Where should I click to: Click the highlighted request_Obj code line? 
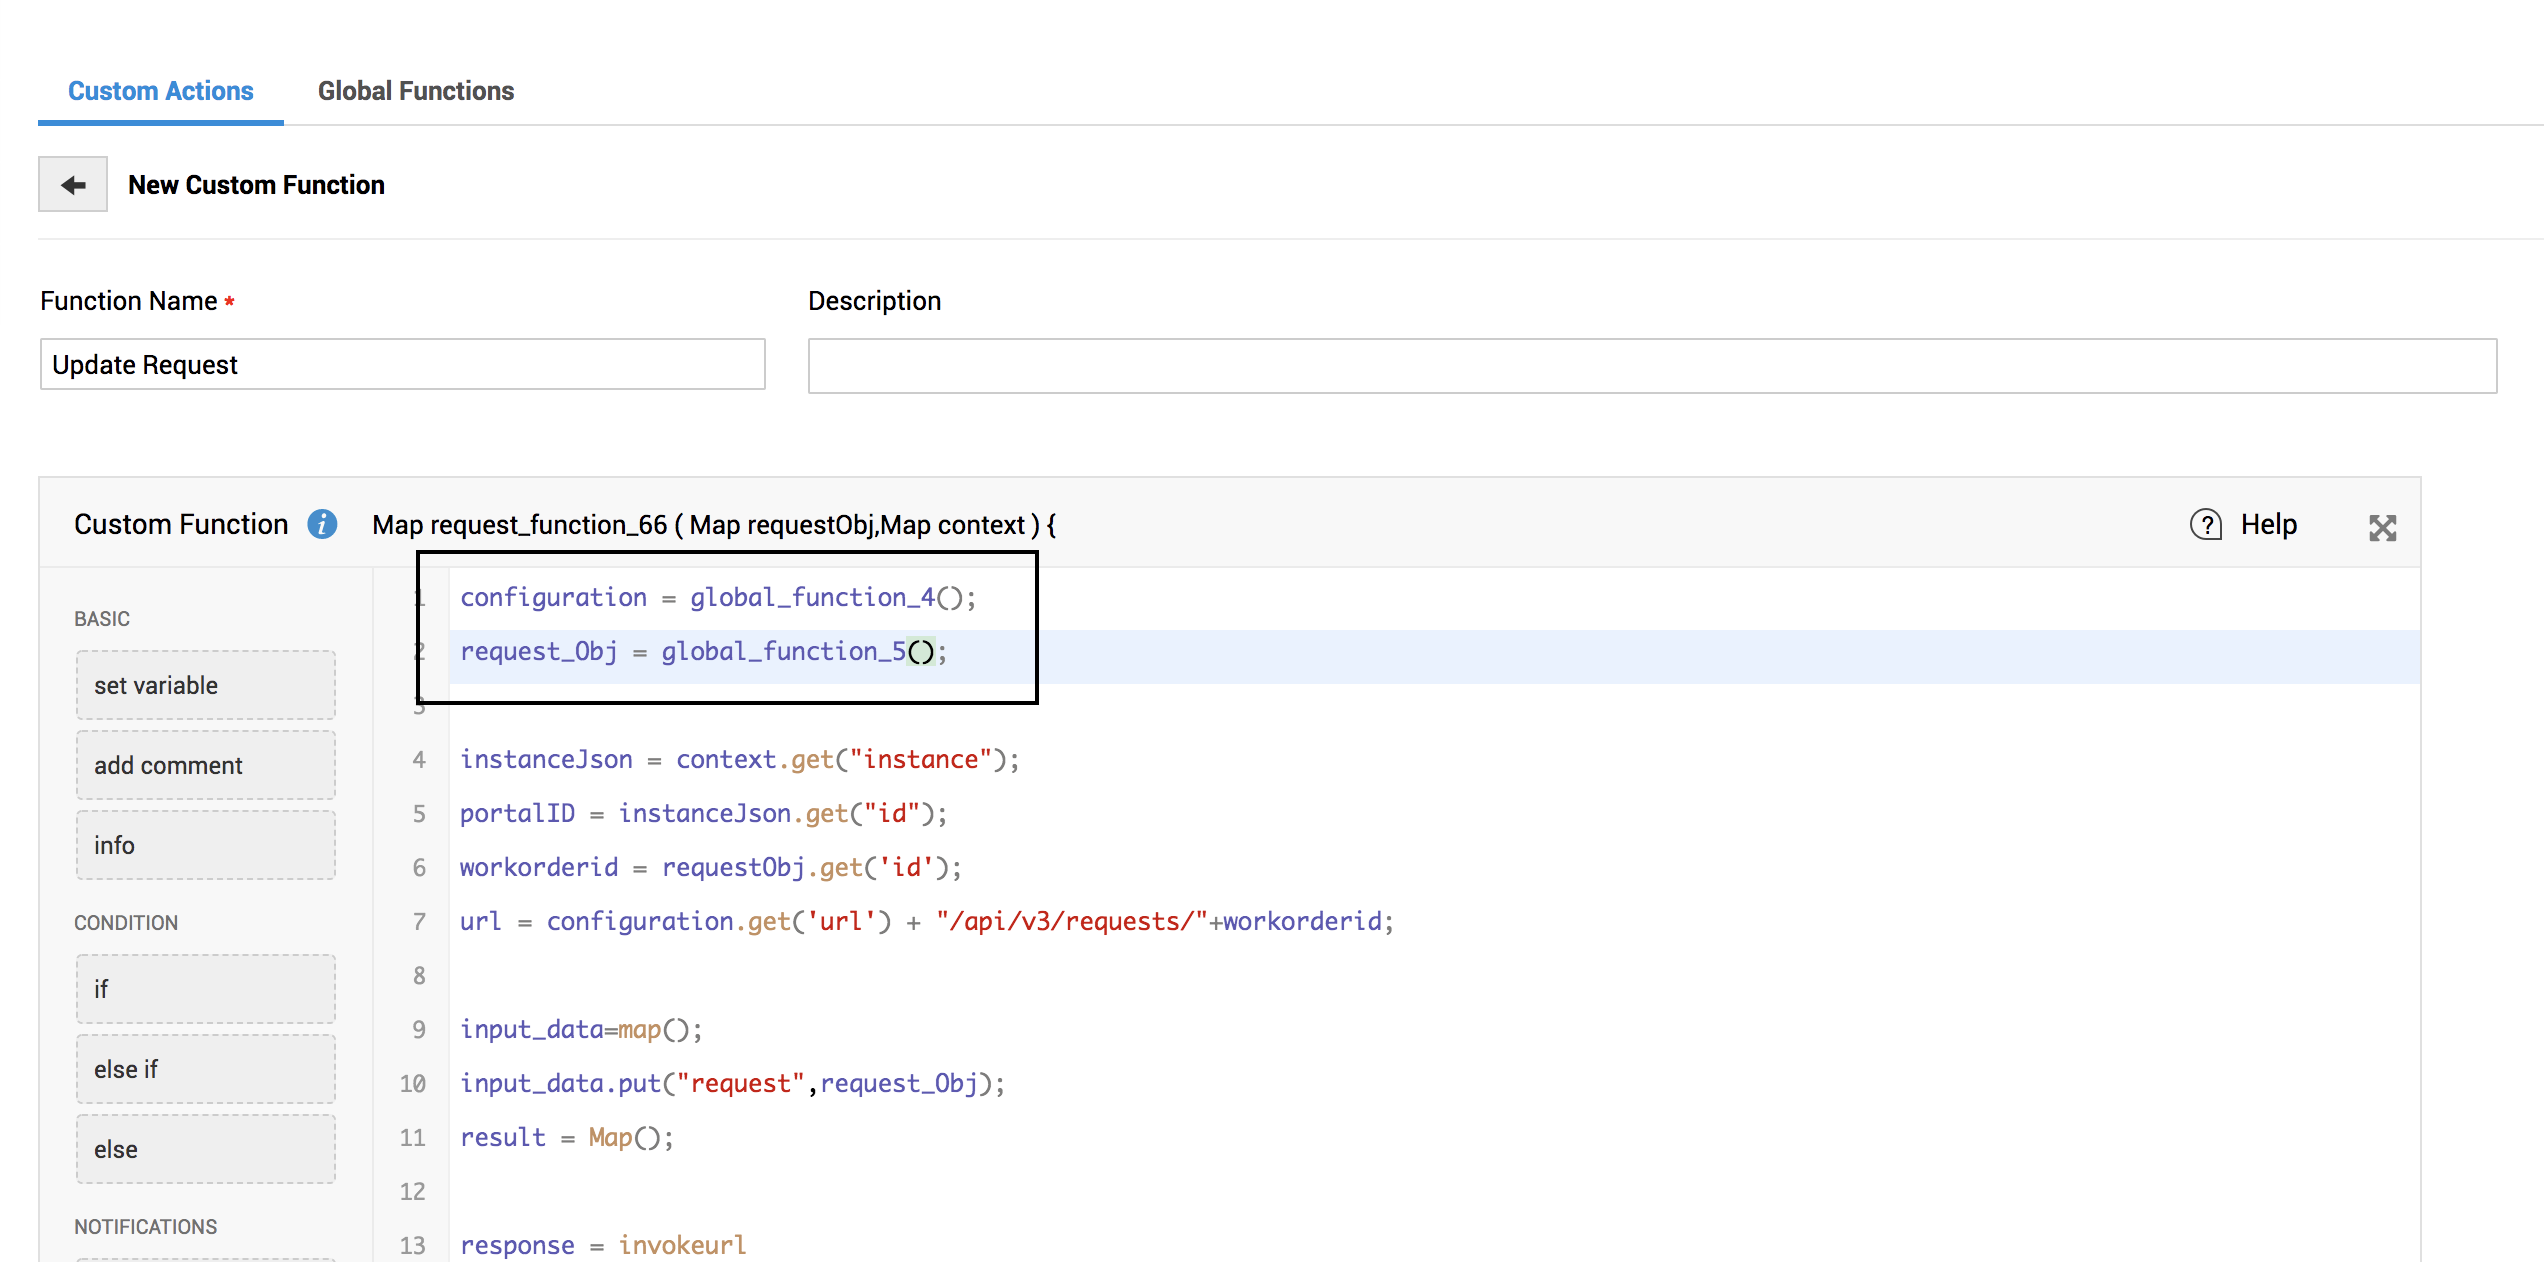click(x=702, y=652)
